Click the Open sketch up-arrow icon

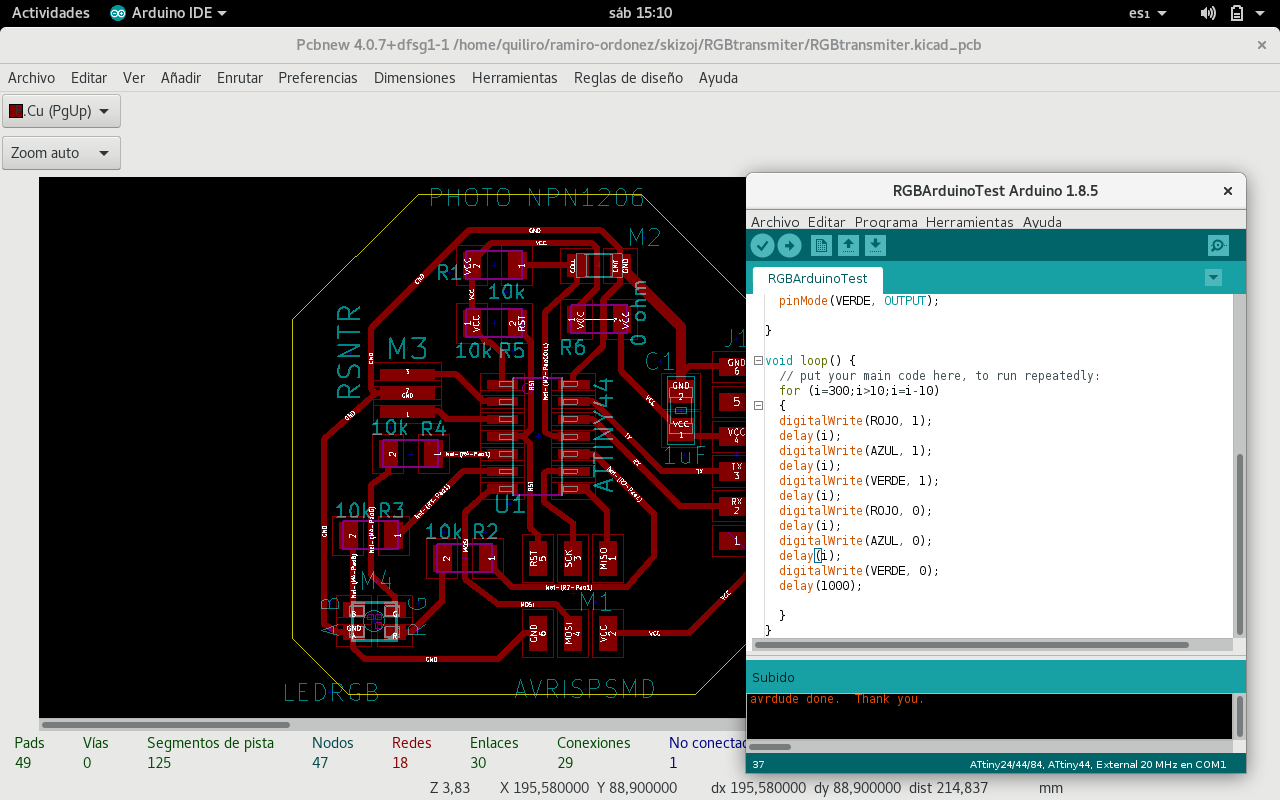point(848,246)
